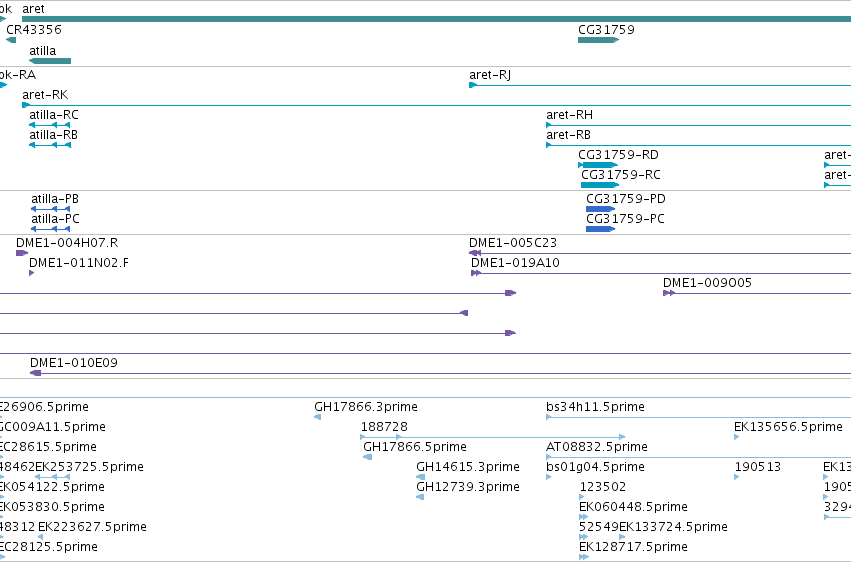Click the AT08832.5prime EST label
Viewport: 851px width, 562px height.
coord(596,447)
